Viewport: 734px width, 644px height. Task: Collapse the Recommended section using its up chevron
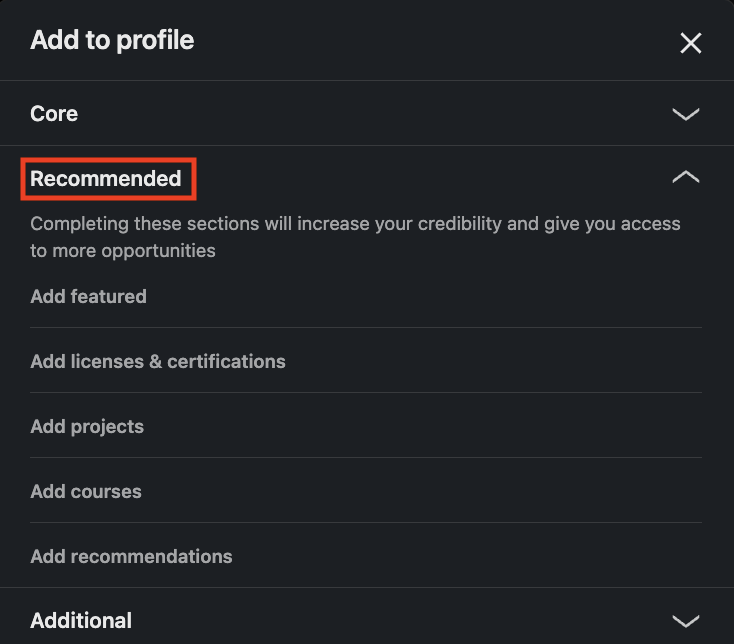686,176
